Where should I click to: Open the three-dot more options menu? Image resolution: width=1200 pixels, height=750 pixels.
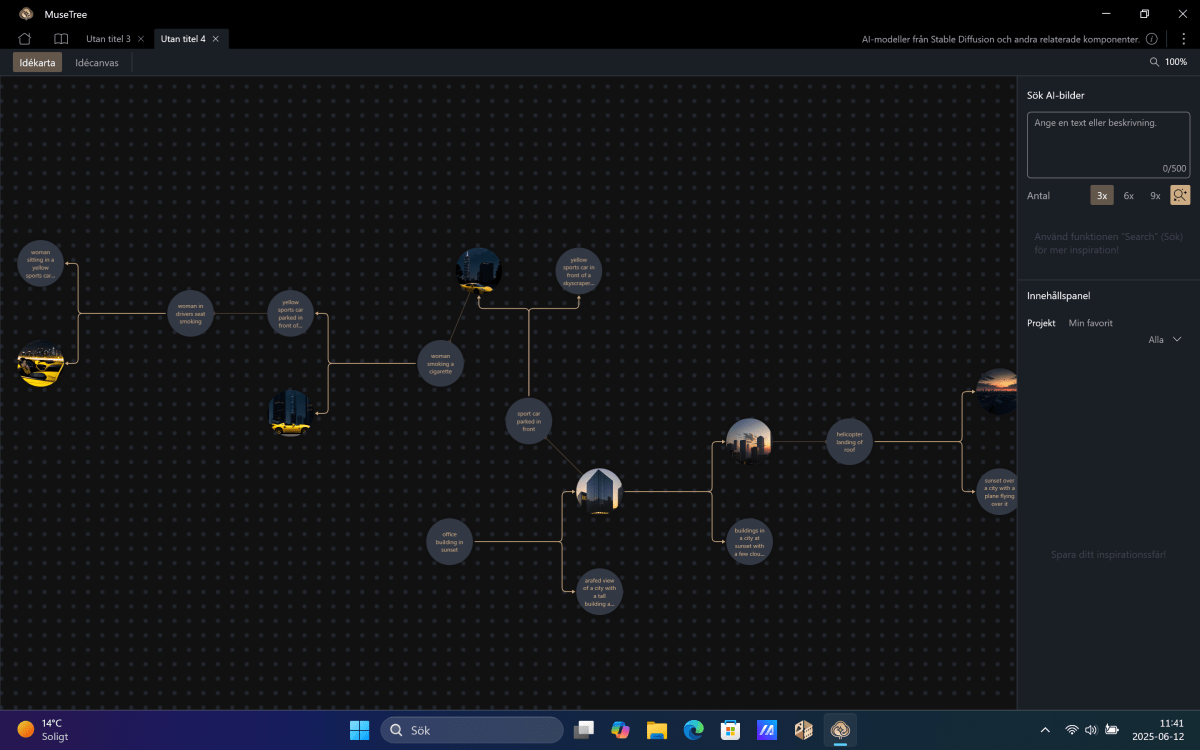tap(1183, 39)
